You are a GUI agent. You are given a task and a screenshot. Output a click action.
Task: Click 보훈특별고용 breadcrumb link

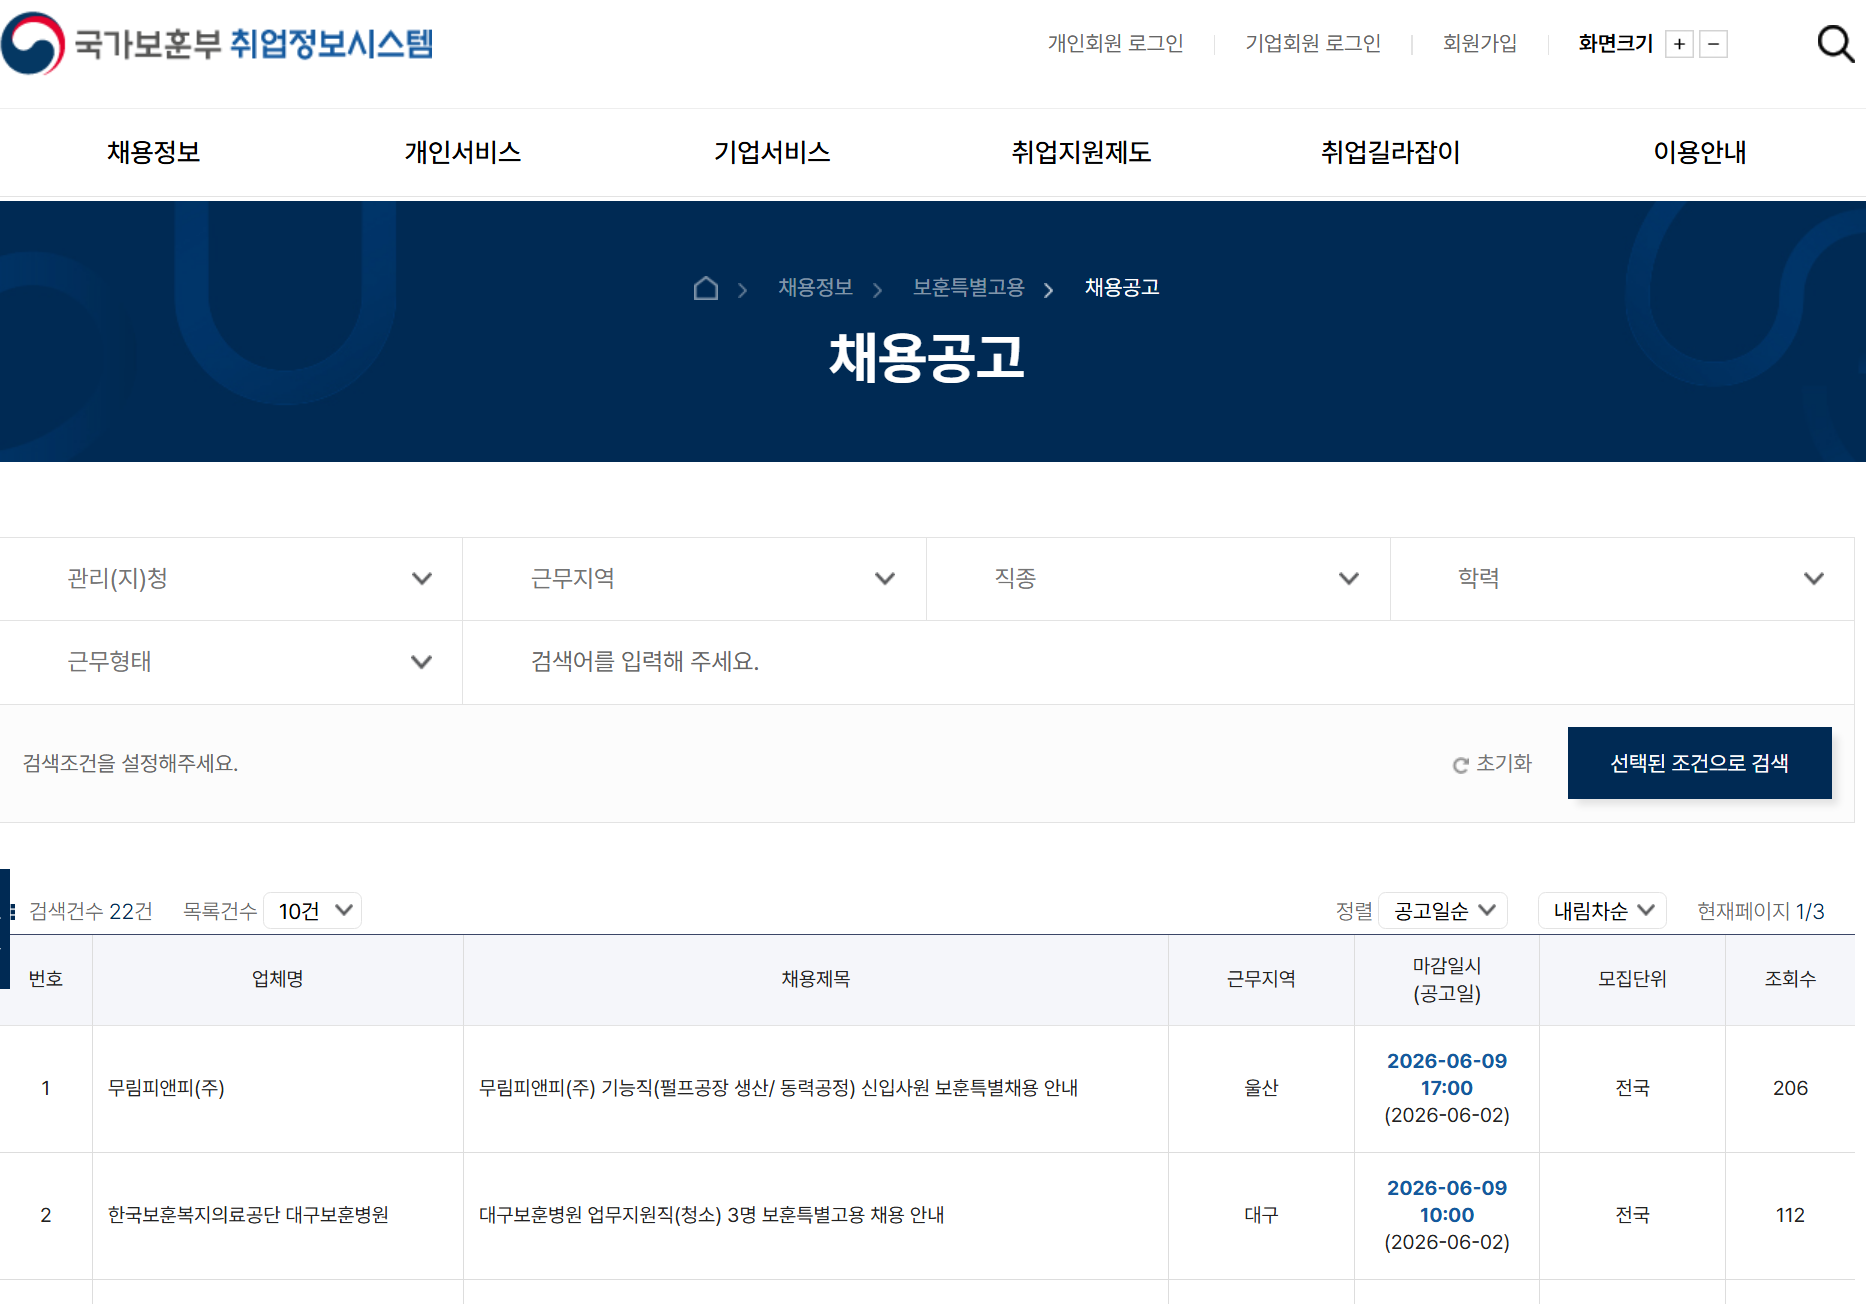coord(969,288)
